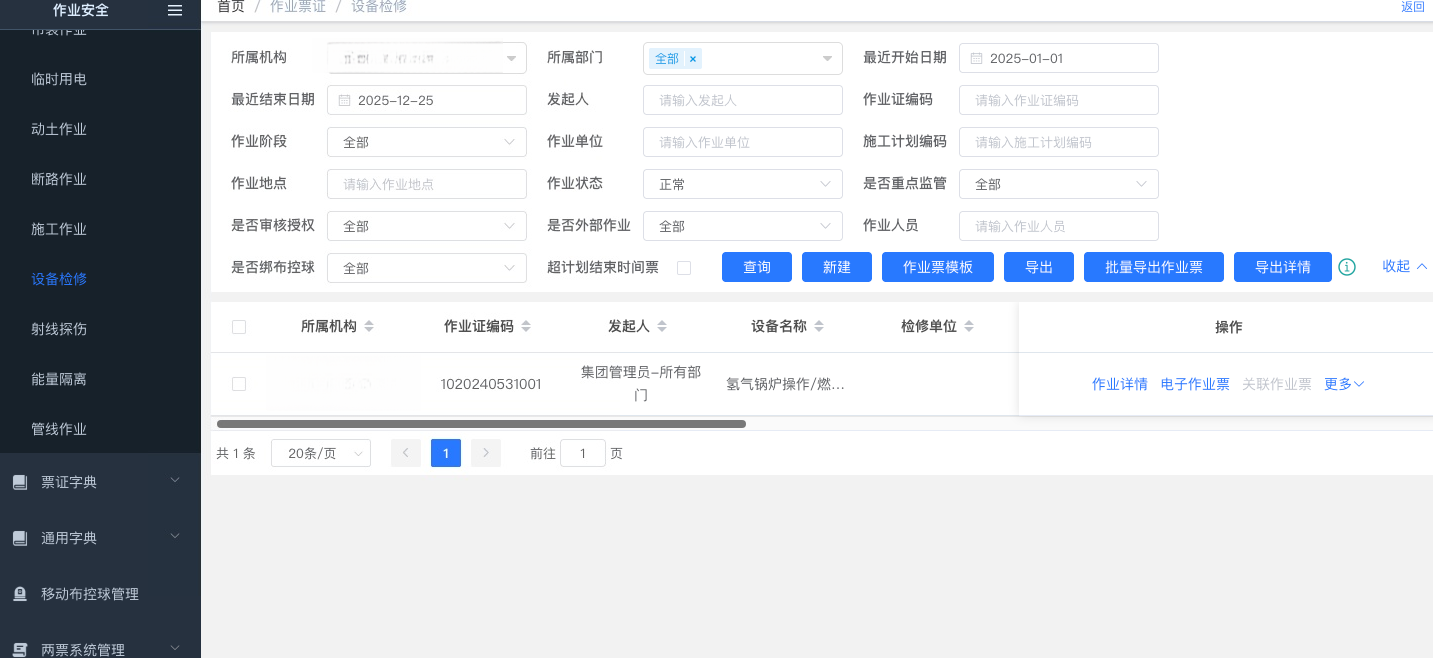Click the sort icon on 作业证编码 column
Screen dimensions: 1433x658
coord(526,327)
